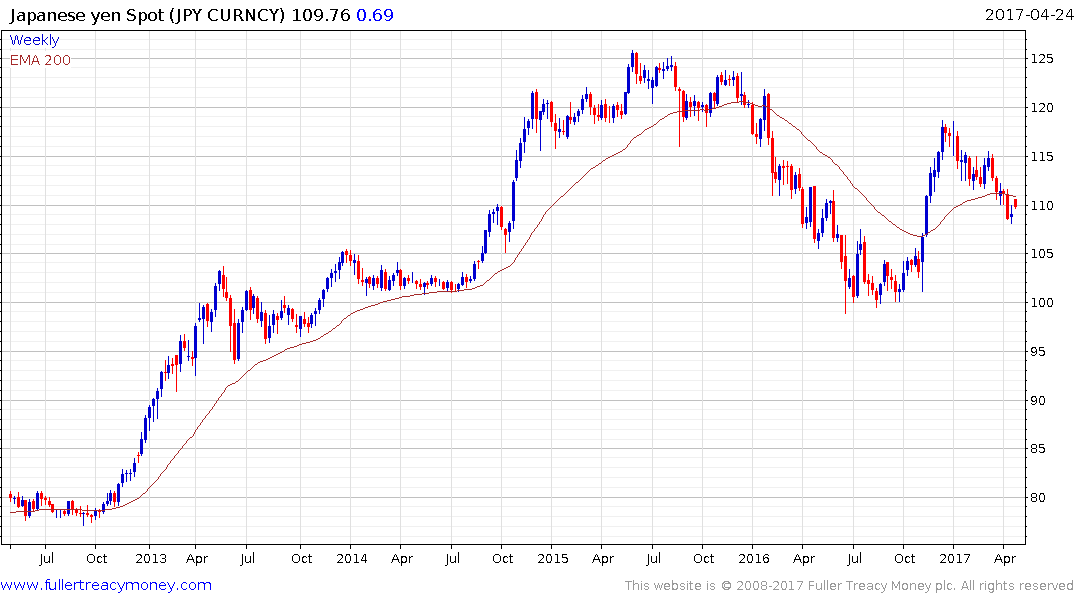Image resolution: width=1075 pixels, height=600 pixels.
Task: Select the blue change value 0.69
Action: 375,15
